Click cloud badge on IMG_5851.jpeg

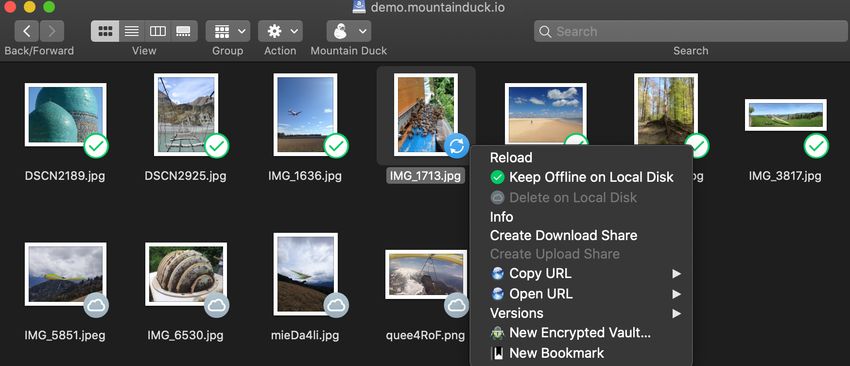pos(96,306)
